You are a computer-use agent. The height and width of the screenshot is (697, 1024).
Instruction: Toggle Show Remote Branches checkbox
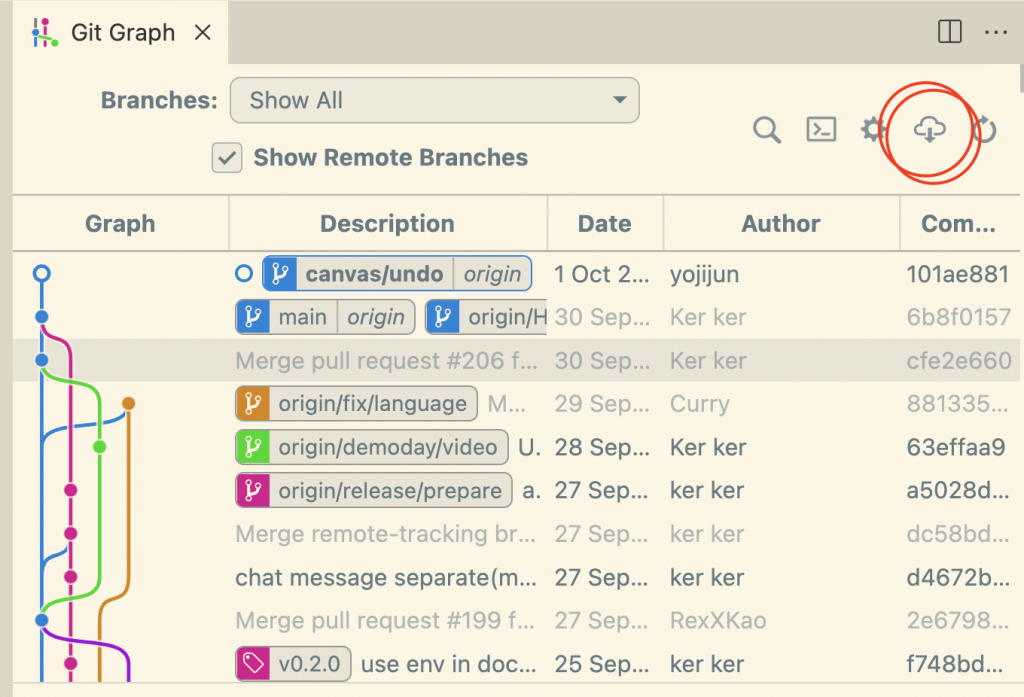point(228,157)
